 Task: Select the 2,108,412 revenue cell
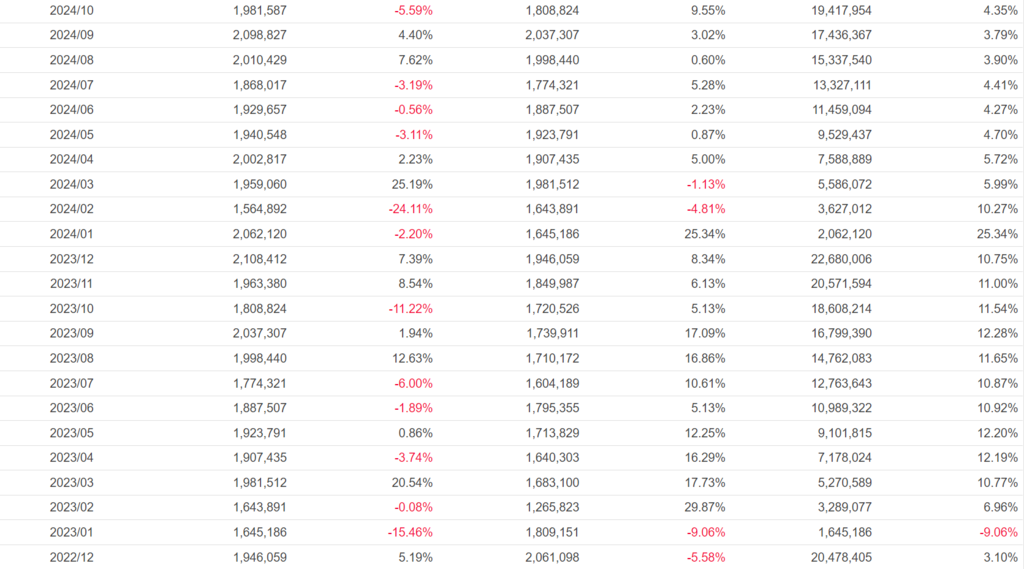click(263, 259)
